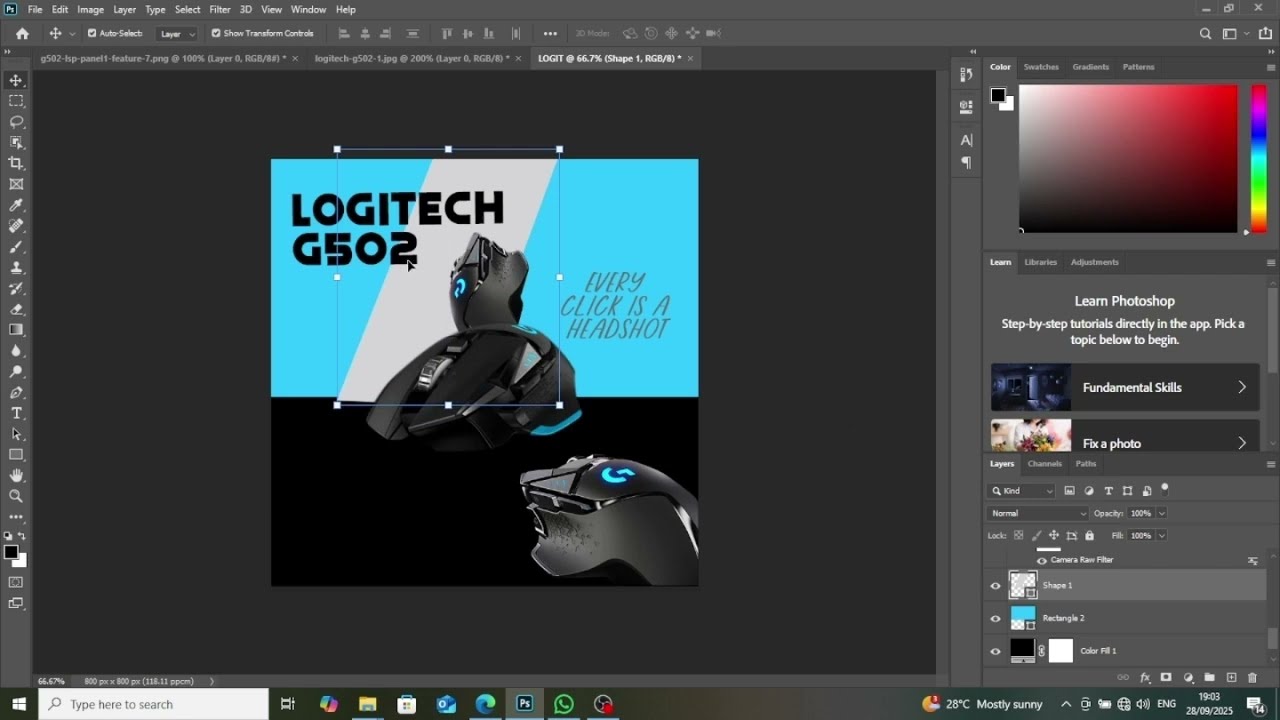Select the Horizontal Type tool
The width and height of the screenshot is (1280, 720).
16,413
